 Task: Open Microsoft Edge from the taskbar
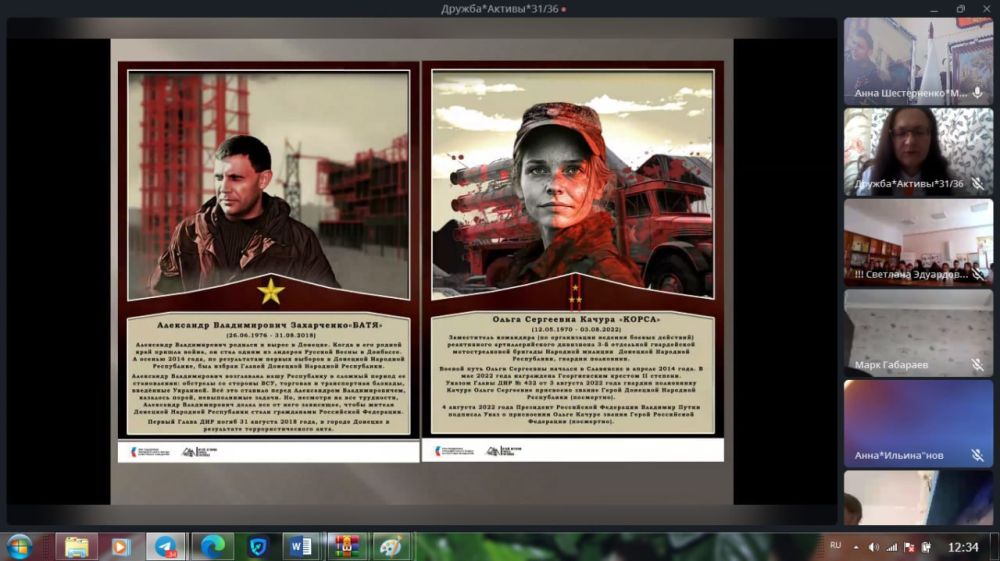pos(212,546)
